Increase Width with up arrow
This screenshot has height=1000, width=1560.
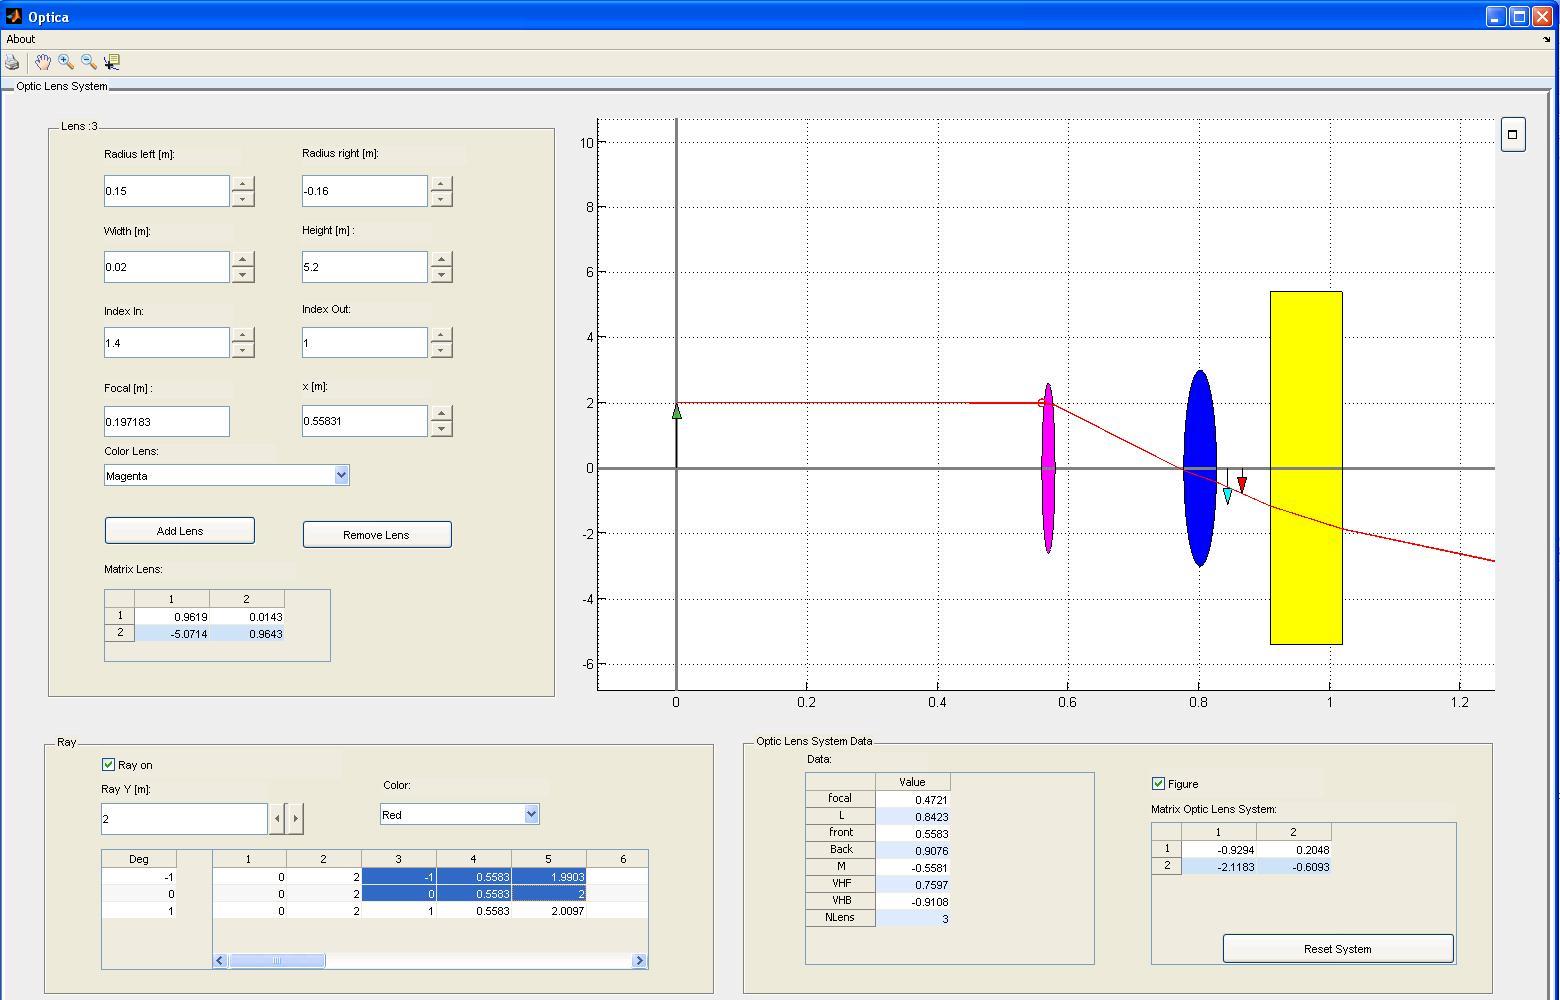pyautogui.click(x=242, y=260)
